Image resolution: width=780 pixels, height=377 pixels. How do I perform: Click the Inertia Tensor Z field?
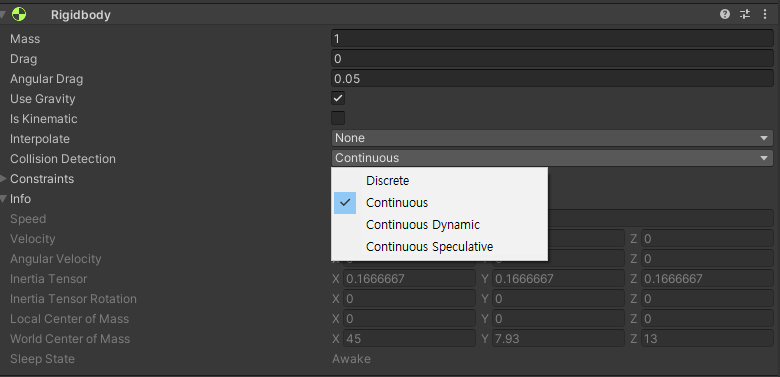pos(707,279)
